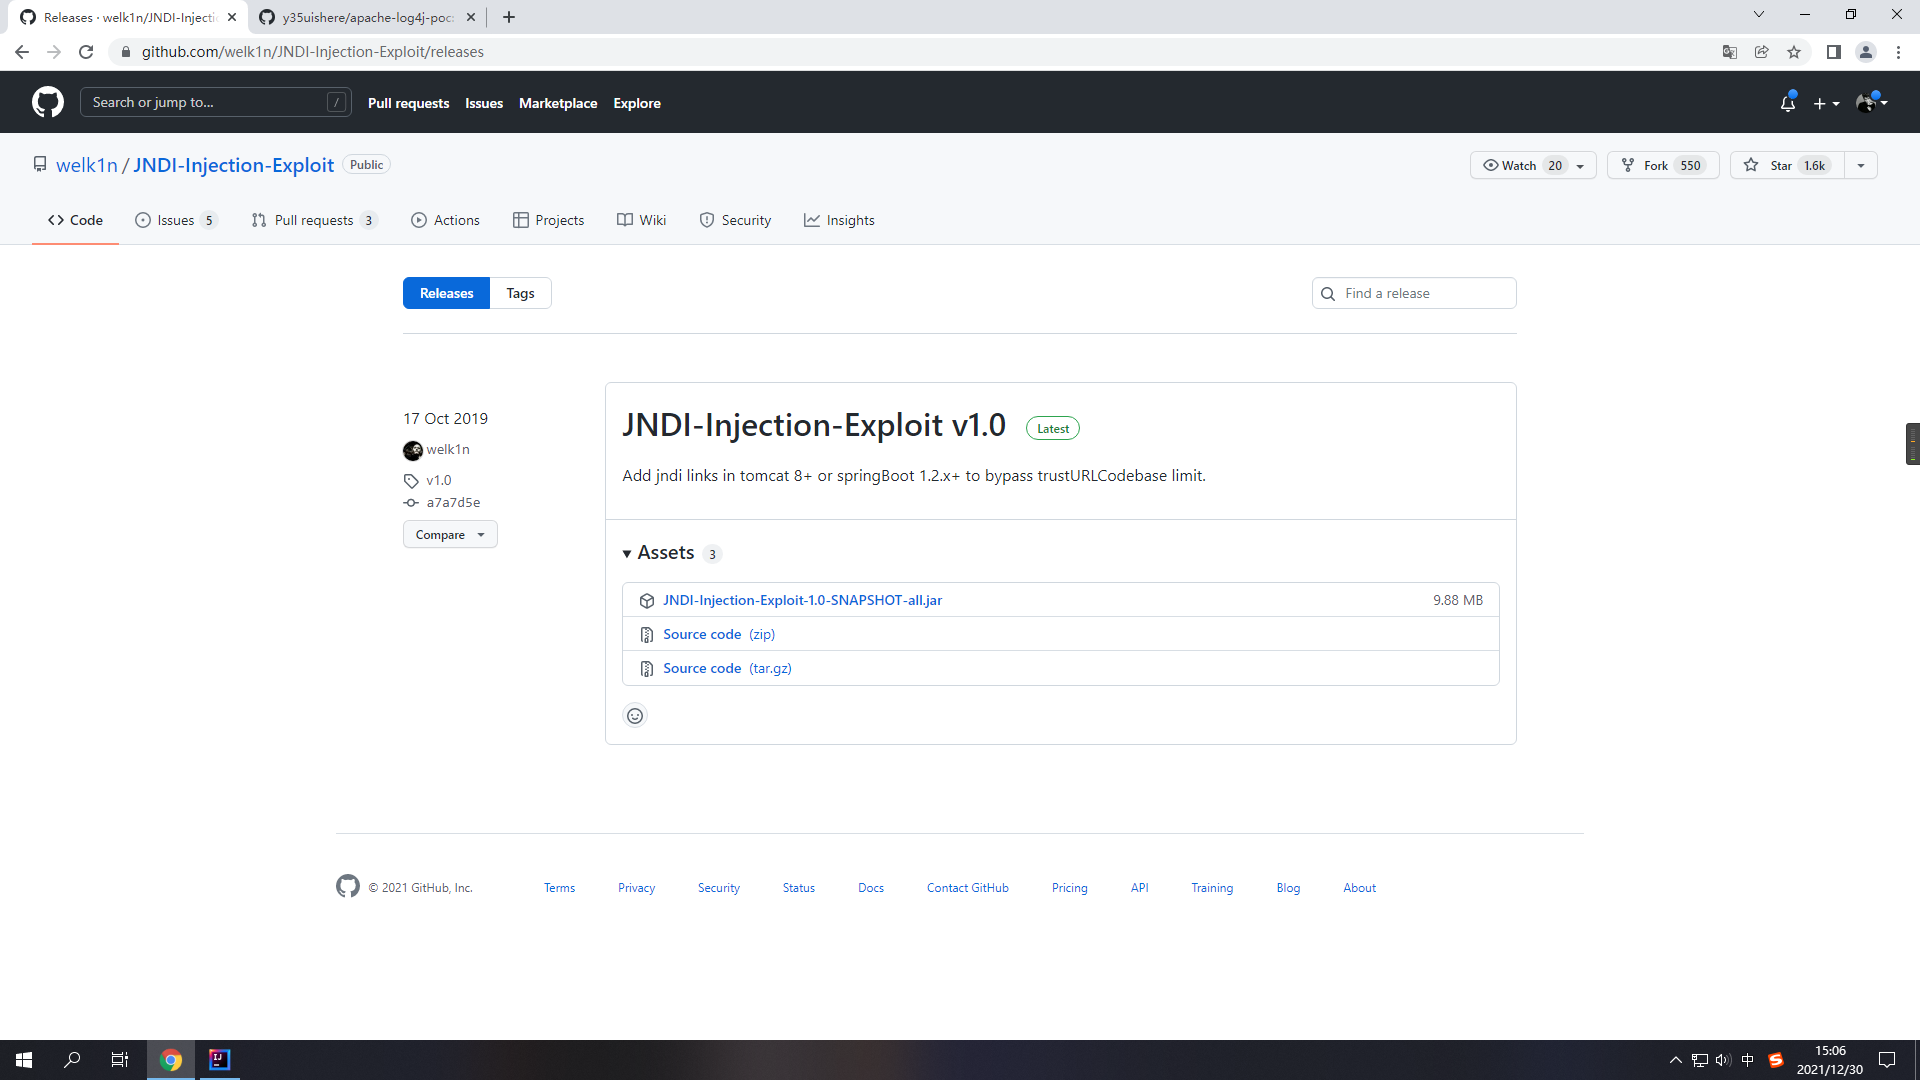Open the star lists dropdown arrow
1920x1080 pixels.
[x=1860, y=166]
